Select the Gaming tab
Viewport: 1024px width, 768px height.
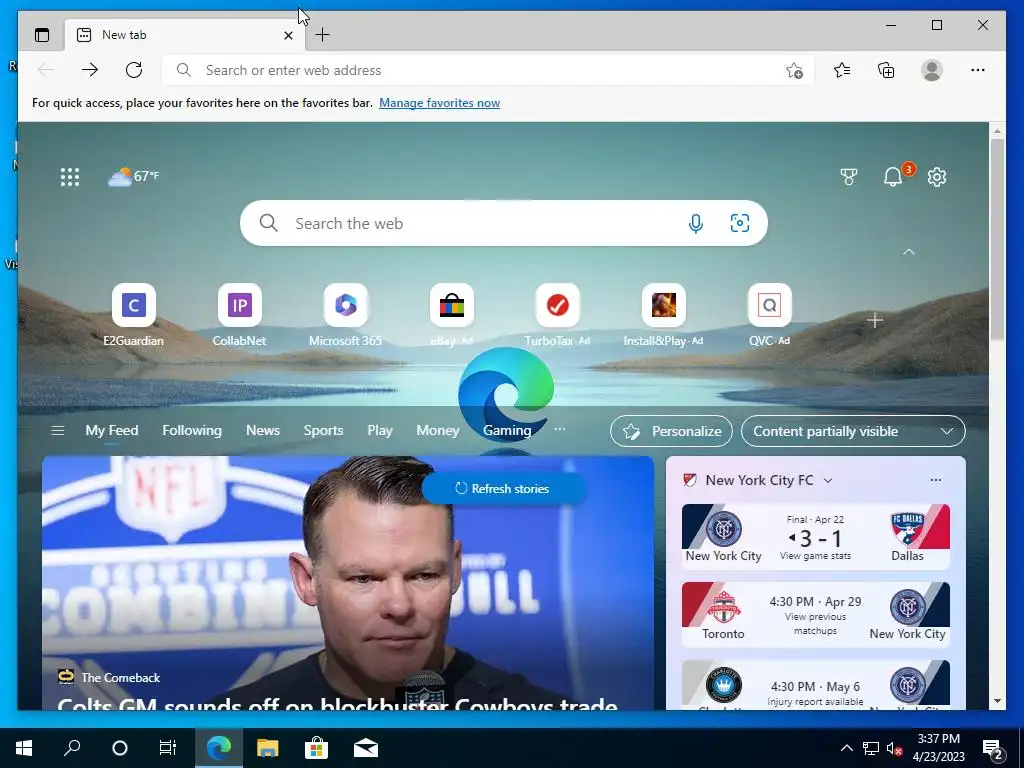pyautogui.click(x=507, y=430)
